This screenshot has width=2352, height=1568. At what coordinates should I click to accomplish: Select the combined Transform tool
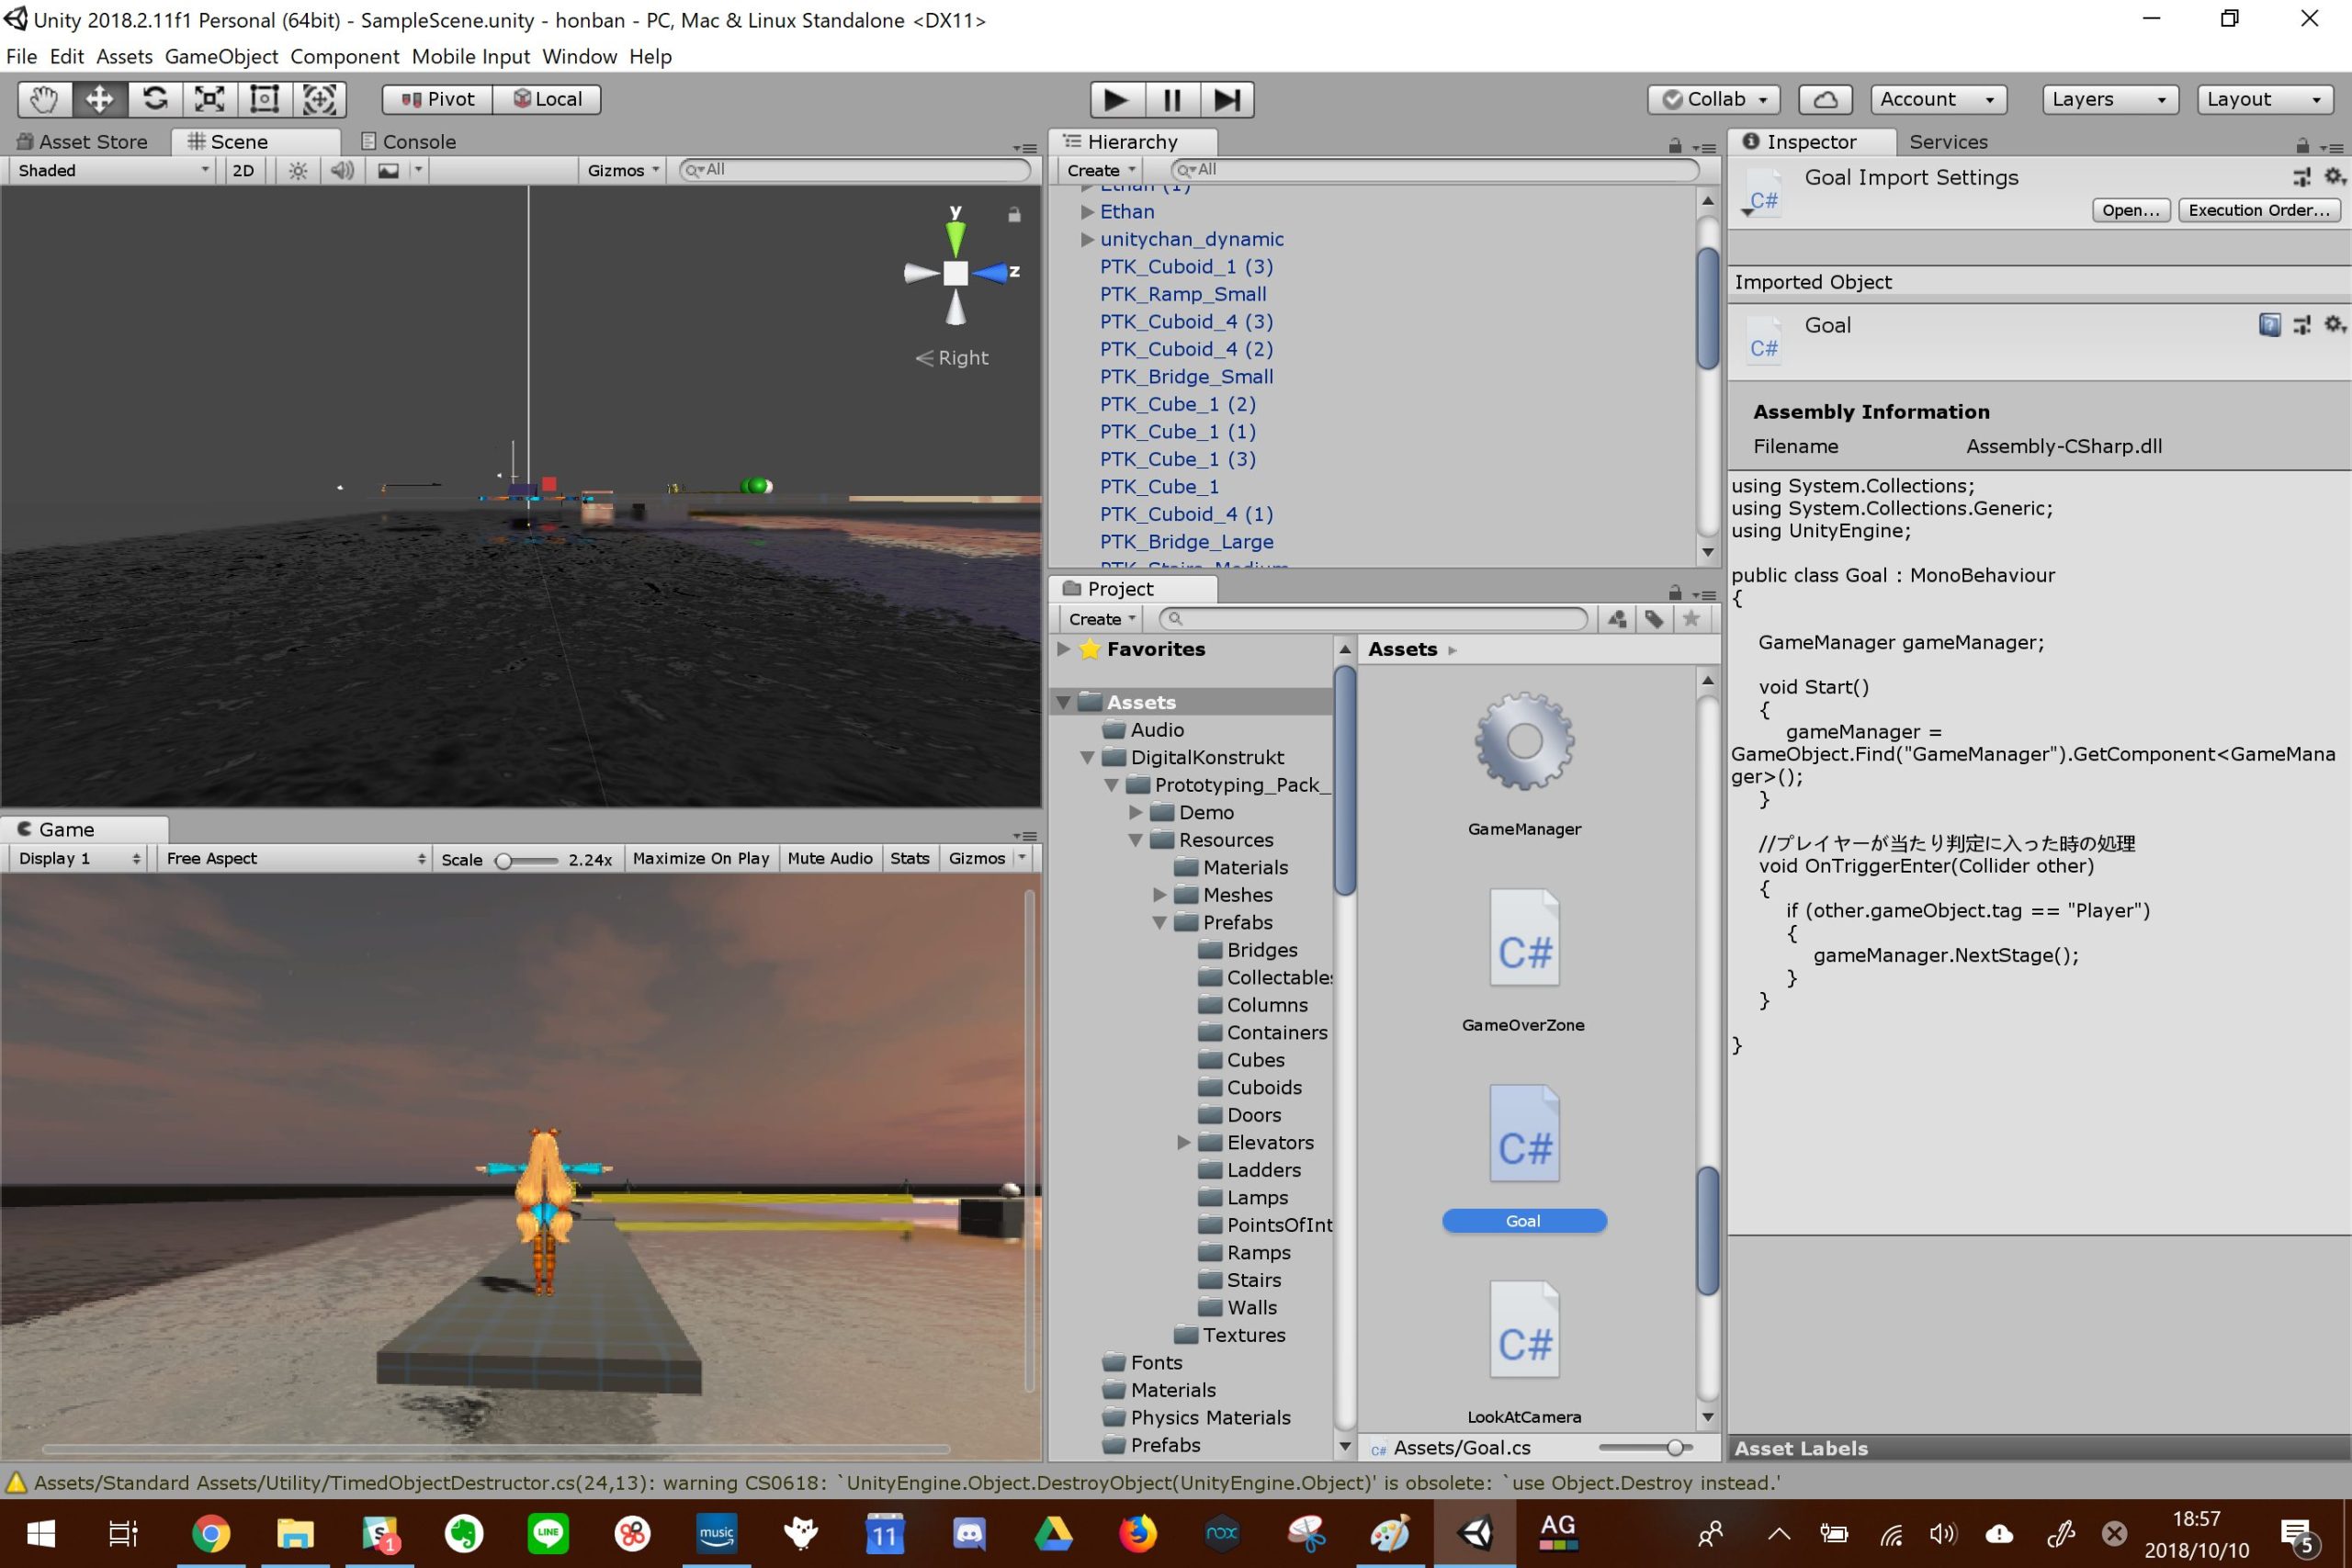pos(319,99)
